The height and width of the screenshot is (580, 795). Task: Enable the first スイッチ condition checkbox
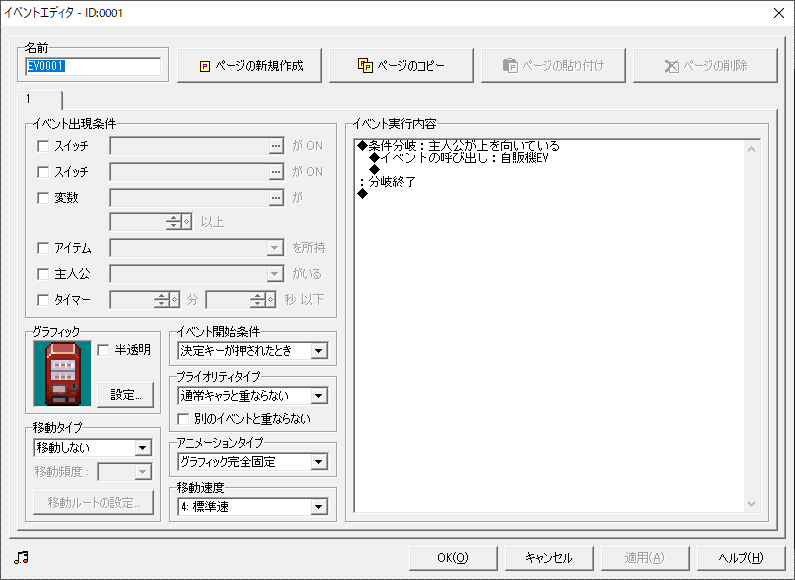42,146
